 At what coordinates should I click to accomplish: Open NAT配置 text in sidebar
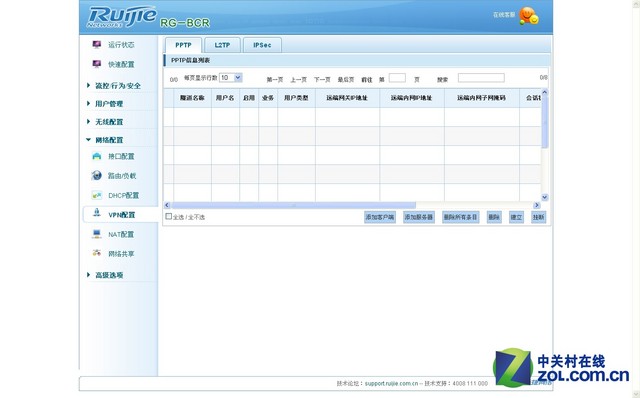tap(121, 234)
